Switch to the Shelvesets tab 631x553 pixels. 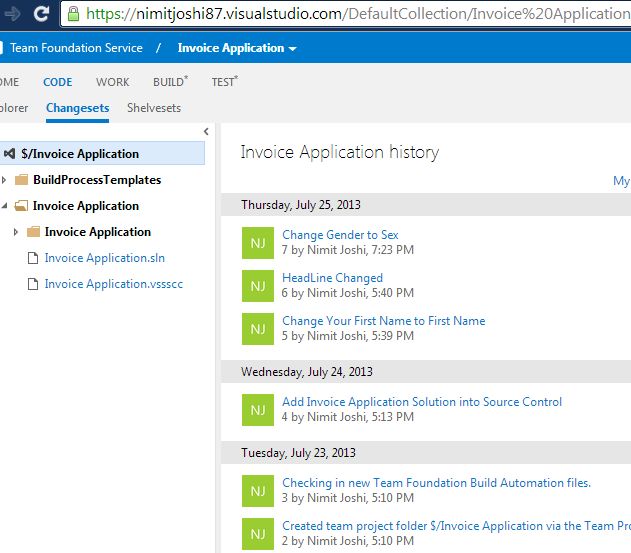[154, 108]
